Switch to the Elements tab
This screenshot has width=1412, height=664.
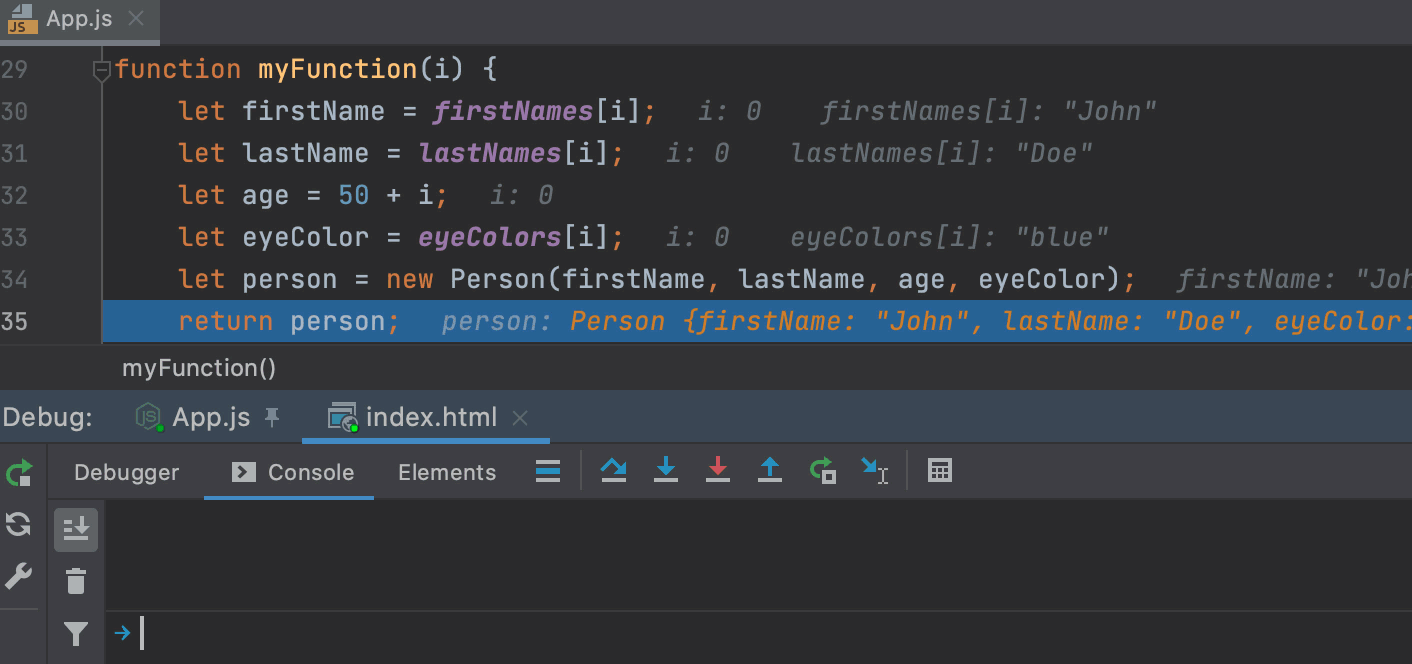[446, 471]
